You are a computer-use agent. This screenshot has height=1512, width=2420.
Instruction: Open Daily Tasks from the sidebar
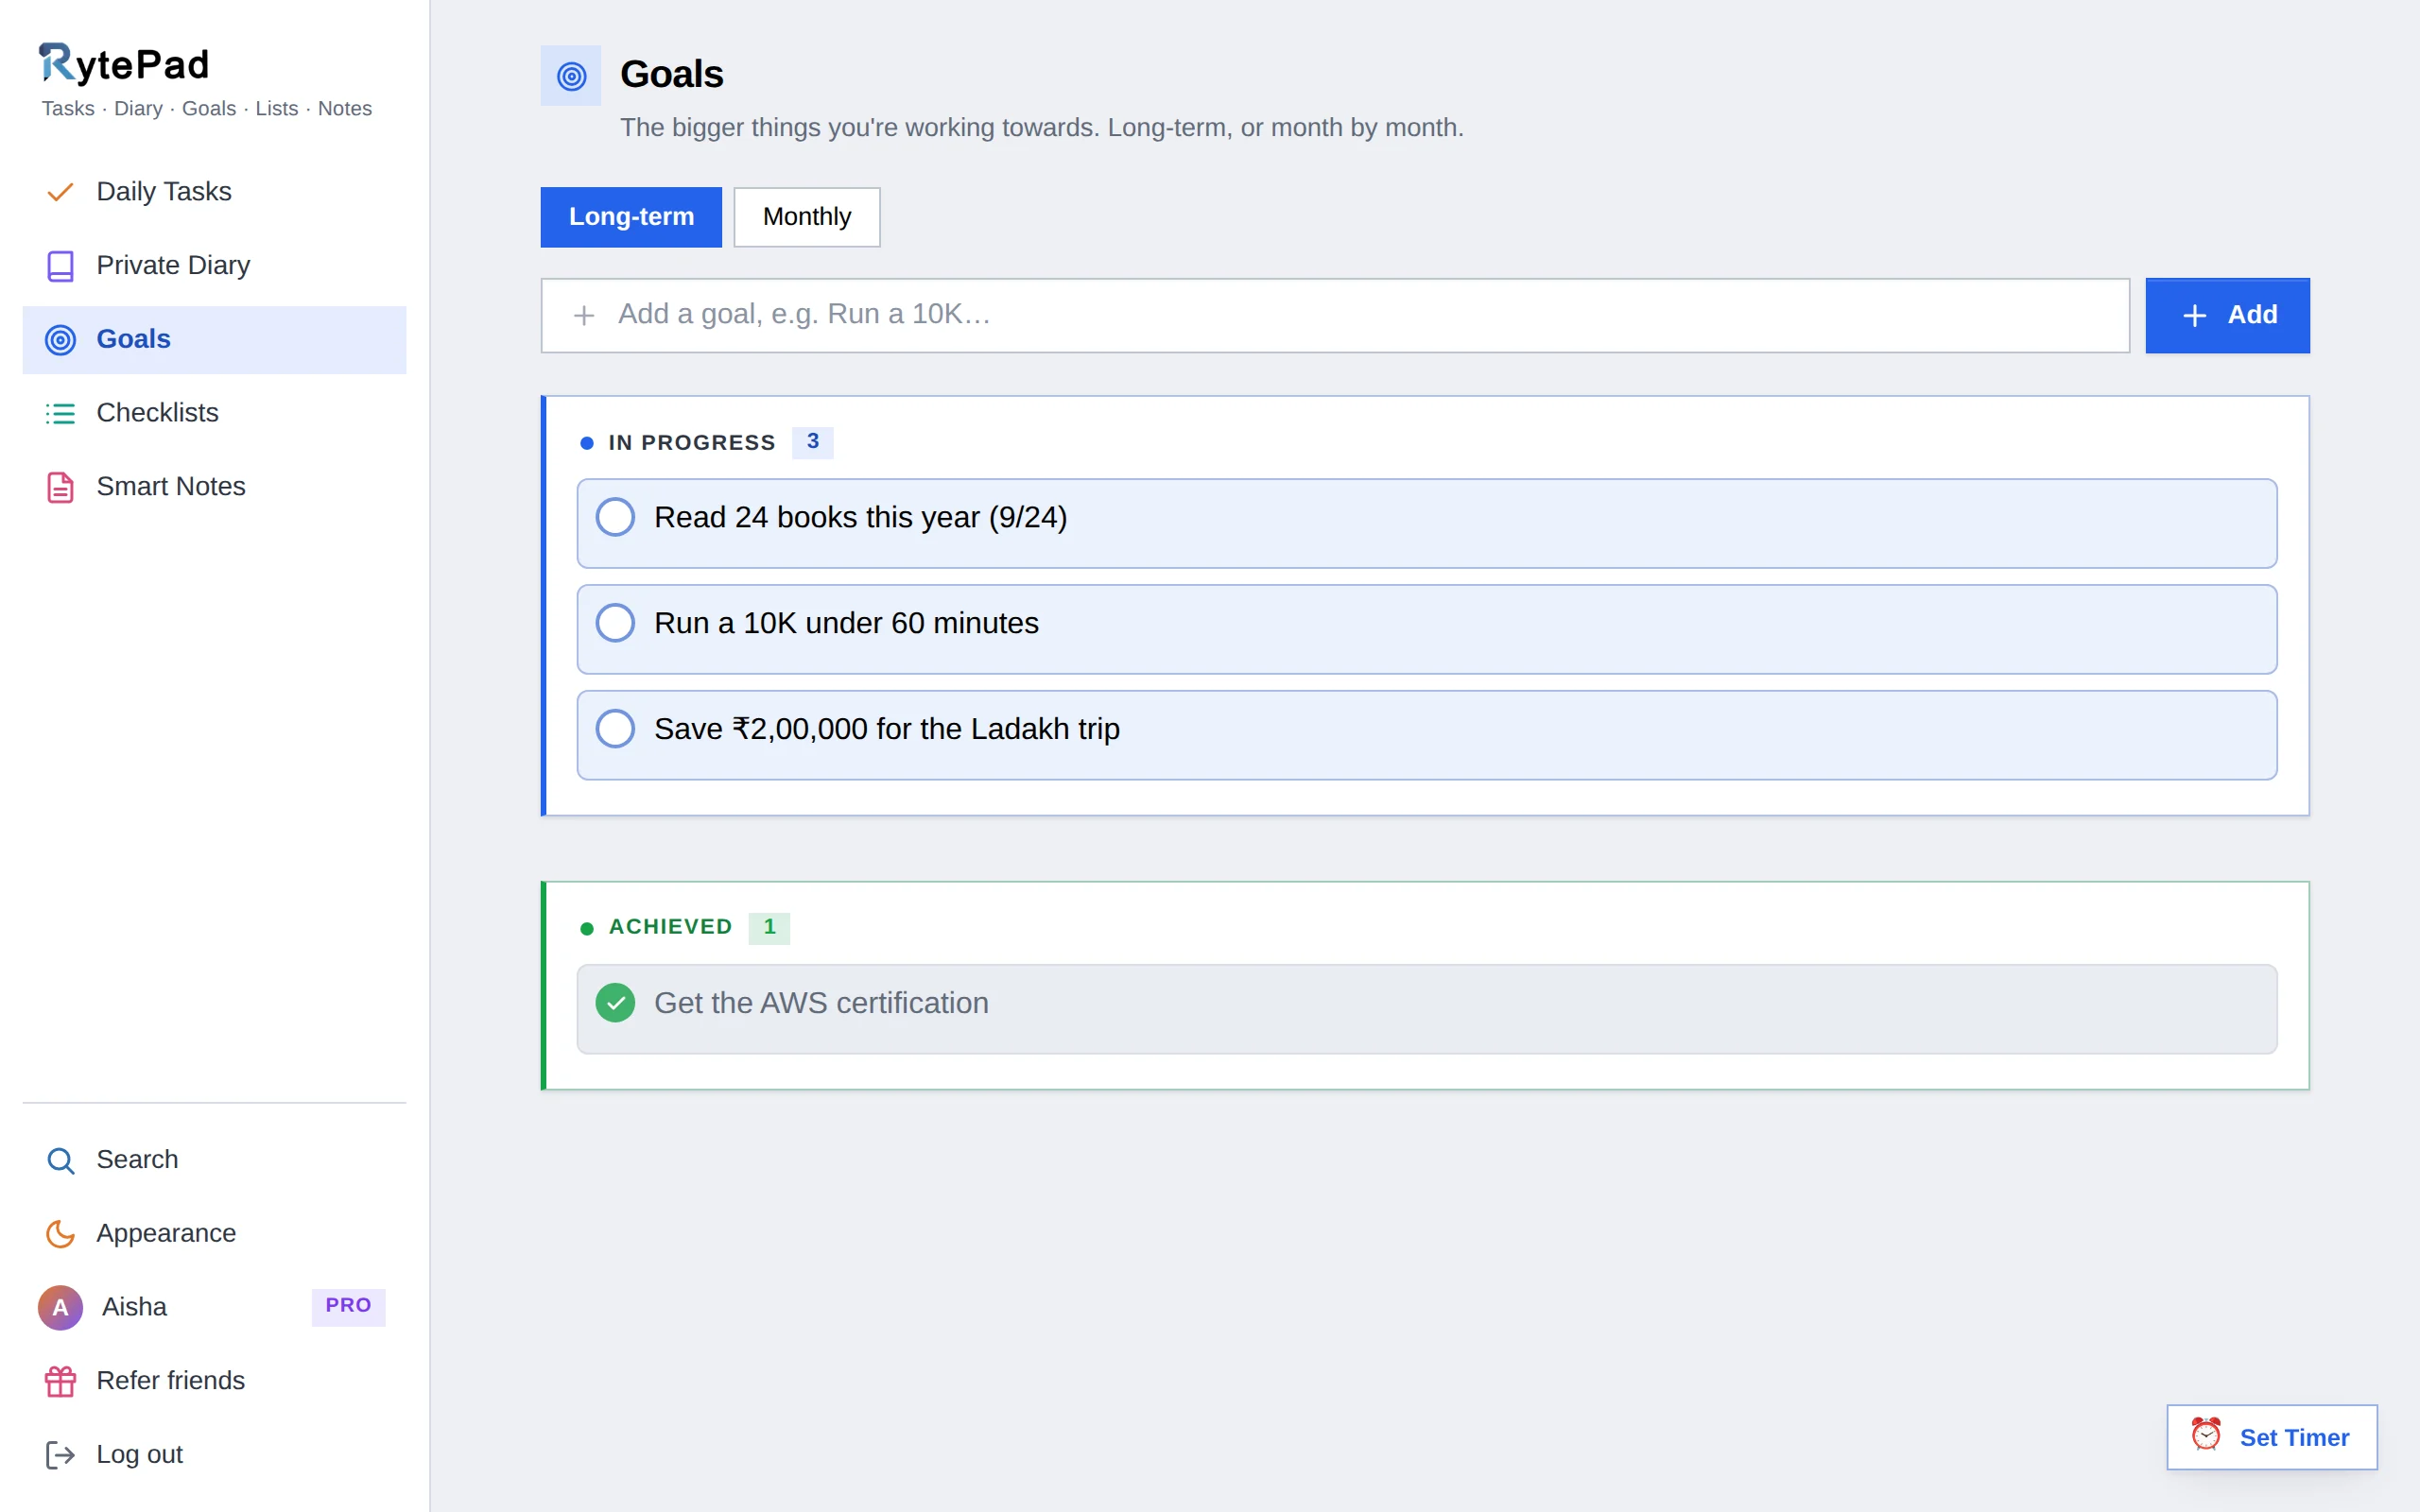point(214,192)
